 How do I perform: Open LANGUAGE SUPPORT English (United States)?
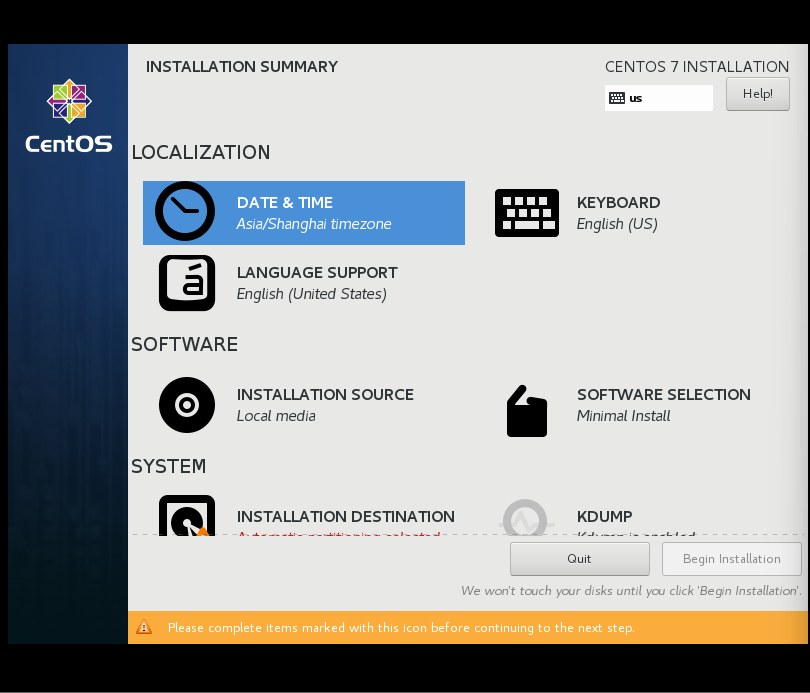317,282
